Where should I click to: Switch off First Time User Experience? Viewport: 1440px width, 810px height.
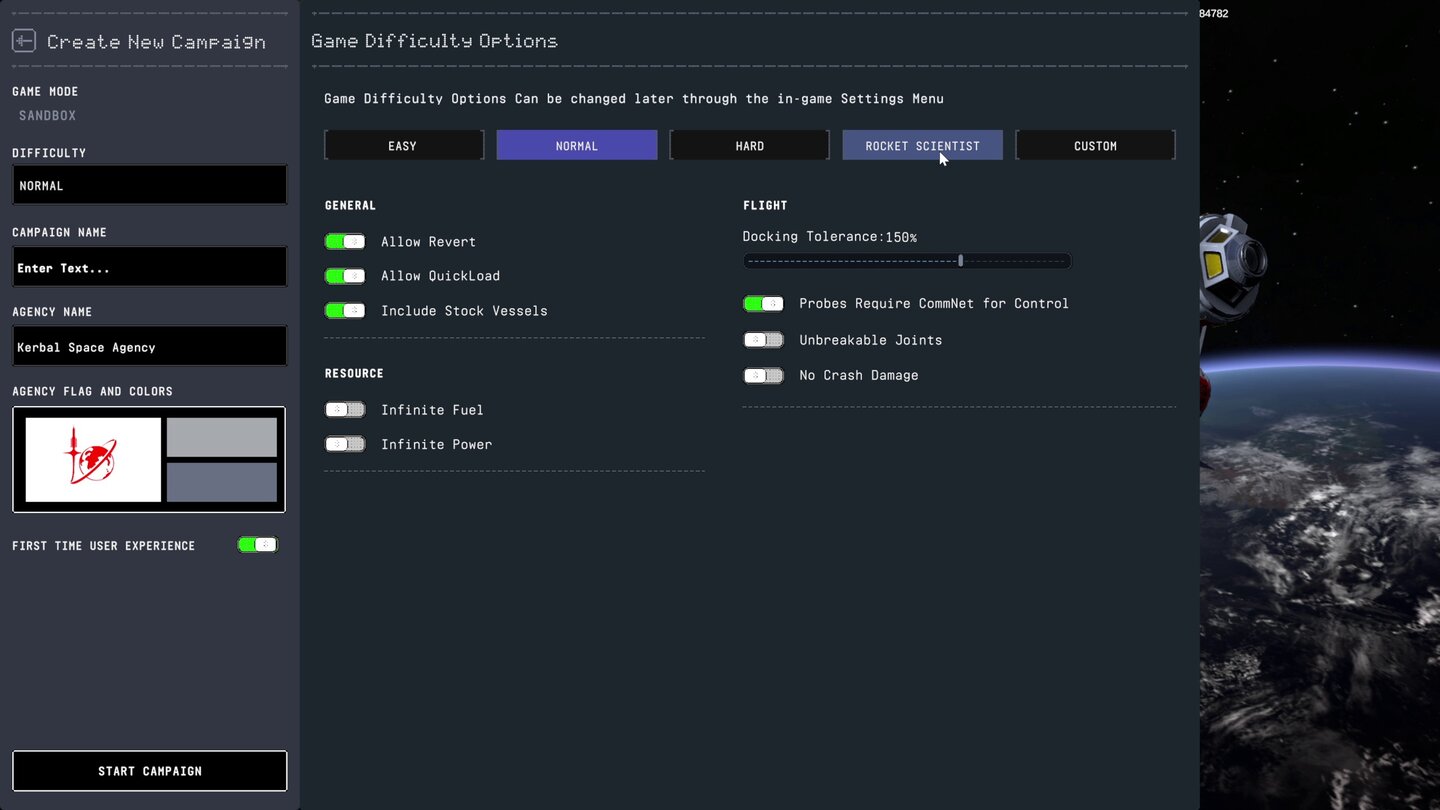[257, 545]
